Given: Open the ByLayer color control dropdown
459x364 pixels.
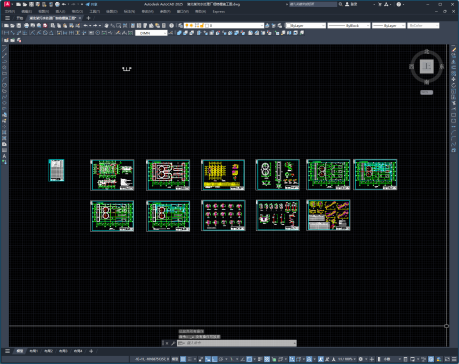Looking at the screenshot, I should click(306, 26).
